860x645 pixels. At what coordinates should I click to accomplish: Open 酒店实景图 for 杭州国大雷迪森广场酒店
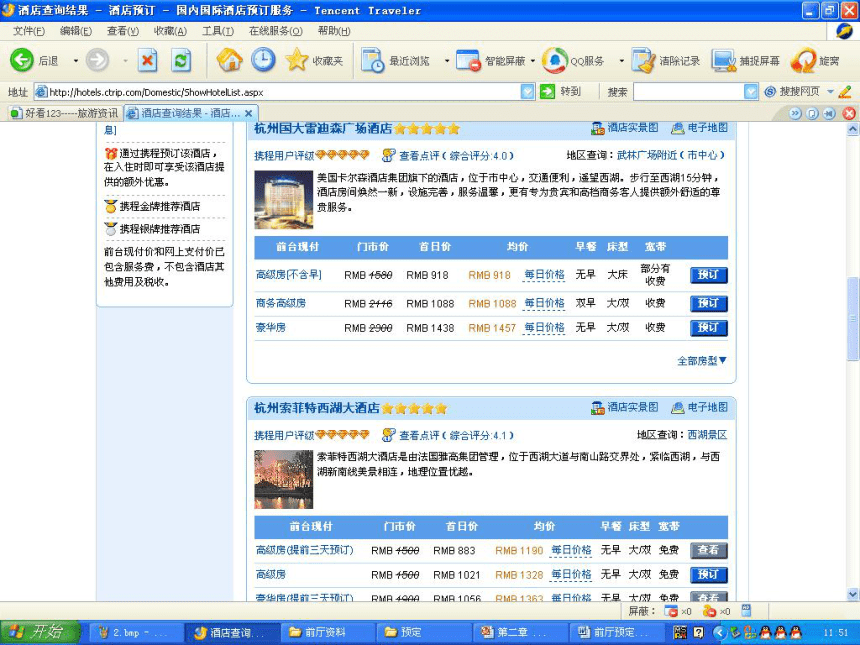[624, 128]
